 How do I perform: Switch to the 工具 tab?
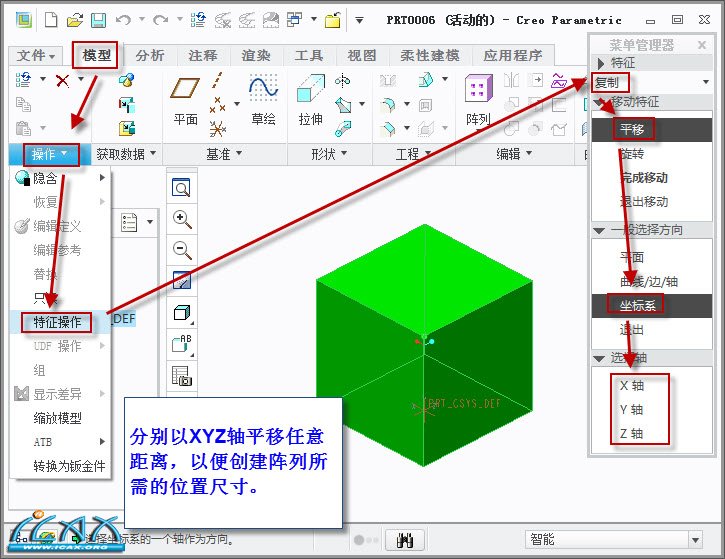pos(308,55)
